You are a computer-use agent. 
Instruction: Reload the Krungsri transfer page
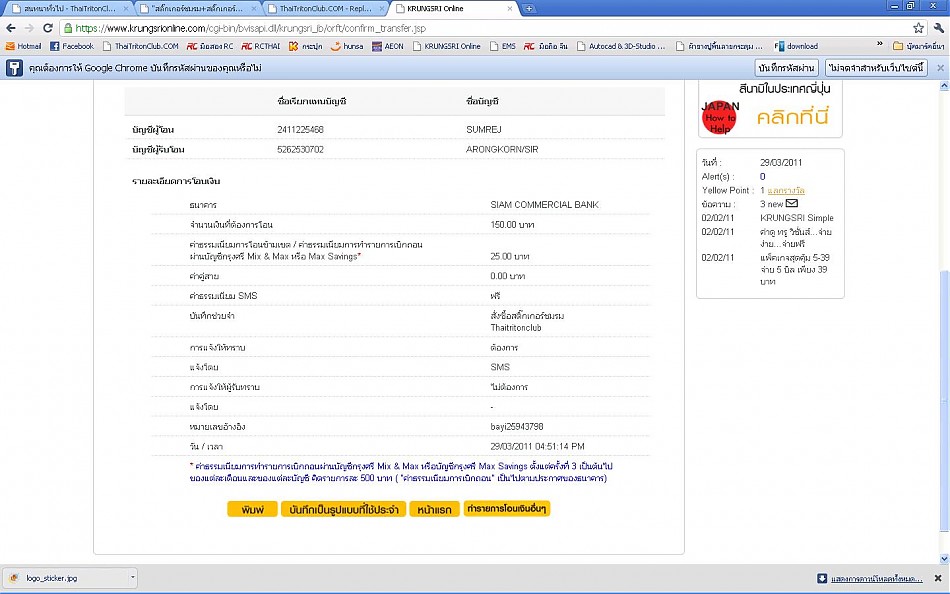click(48, 28)
